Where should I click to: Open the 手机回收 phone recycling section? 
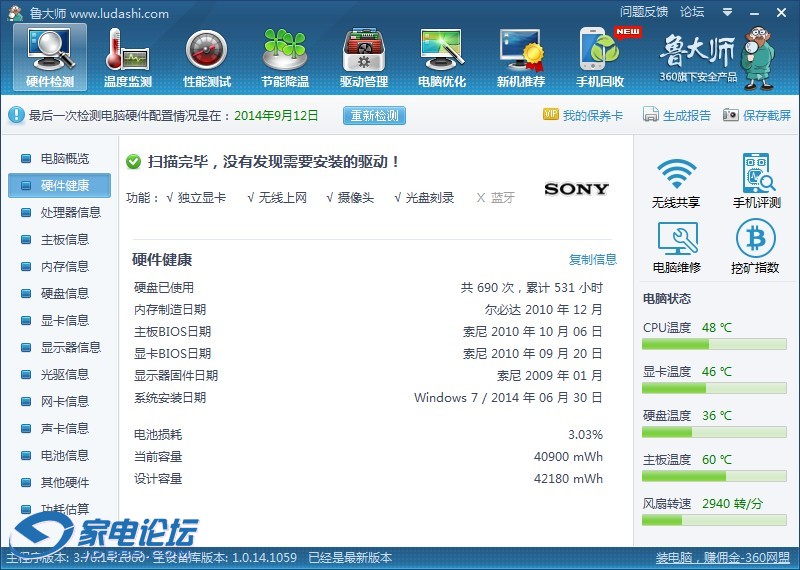(x=600, y=58)
